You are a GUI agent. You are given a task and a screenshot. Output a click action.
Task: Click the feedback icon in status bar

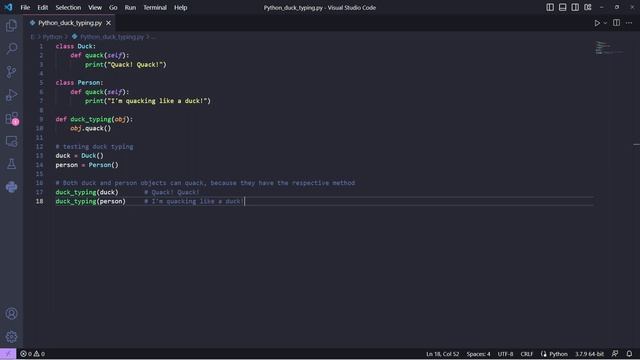tap(615, 354)
